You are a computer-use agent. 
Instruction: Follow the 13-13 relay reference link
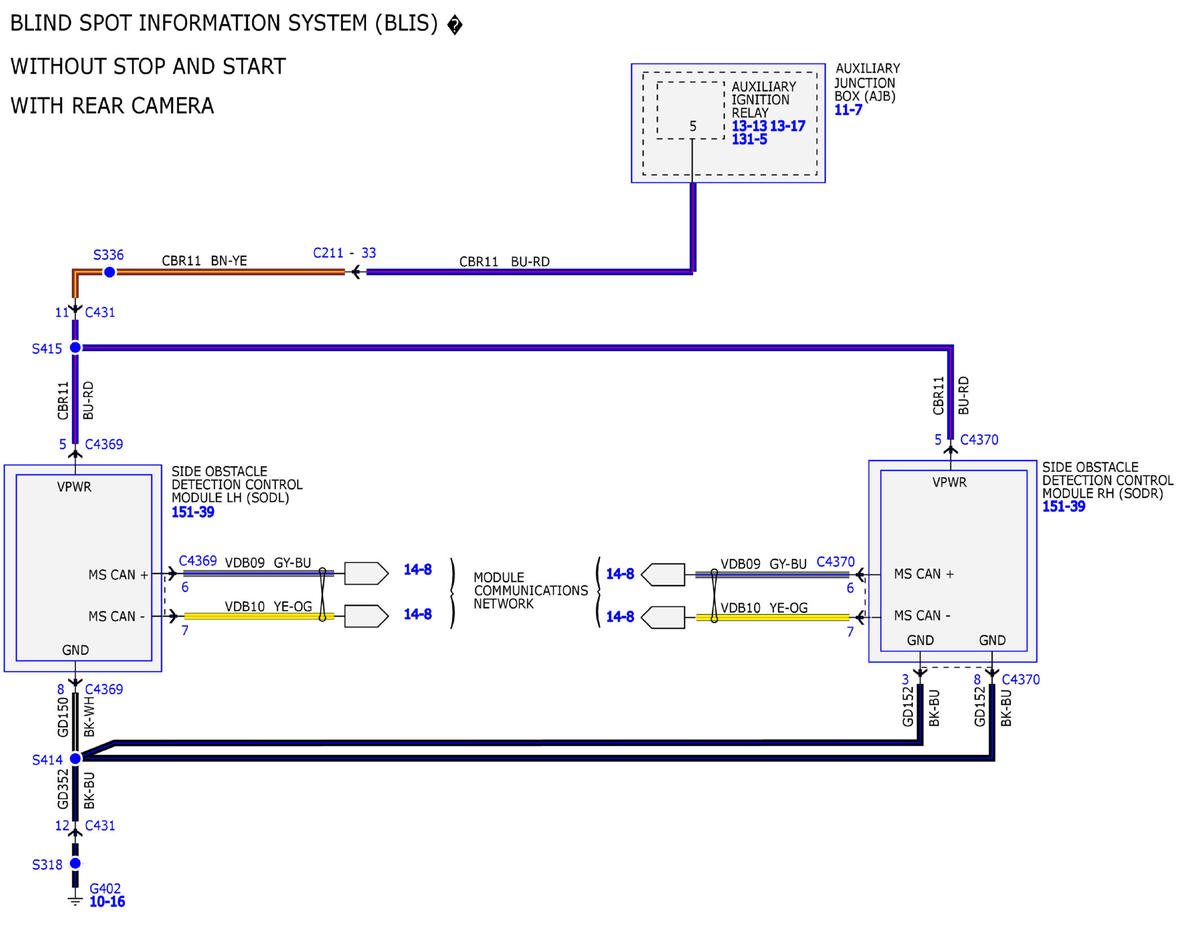click(749, 127)
